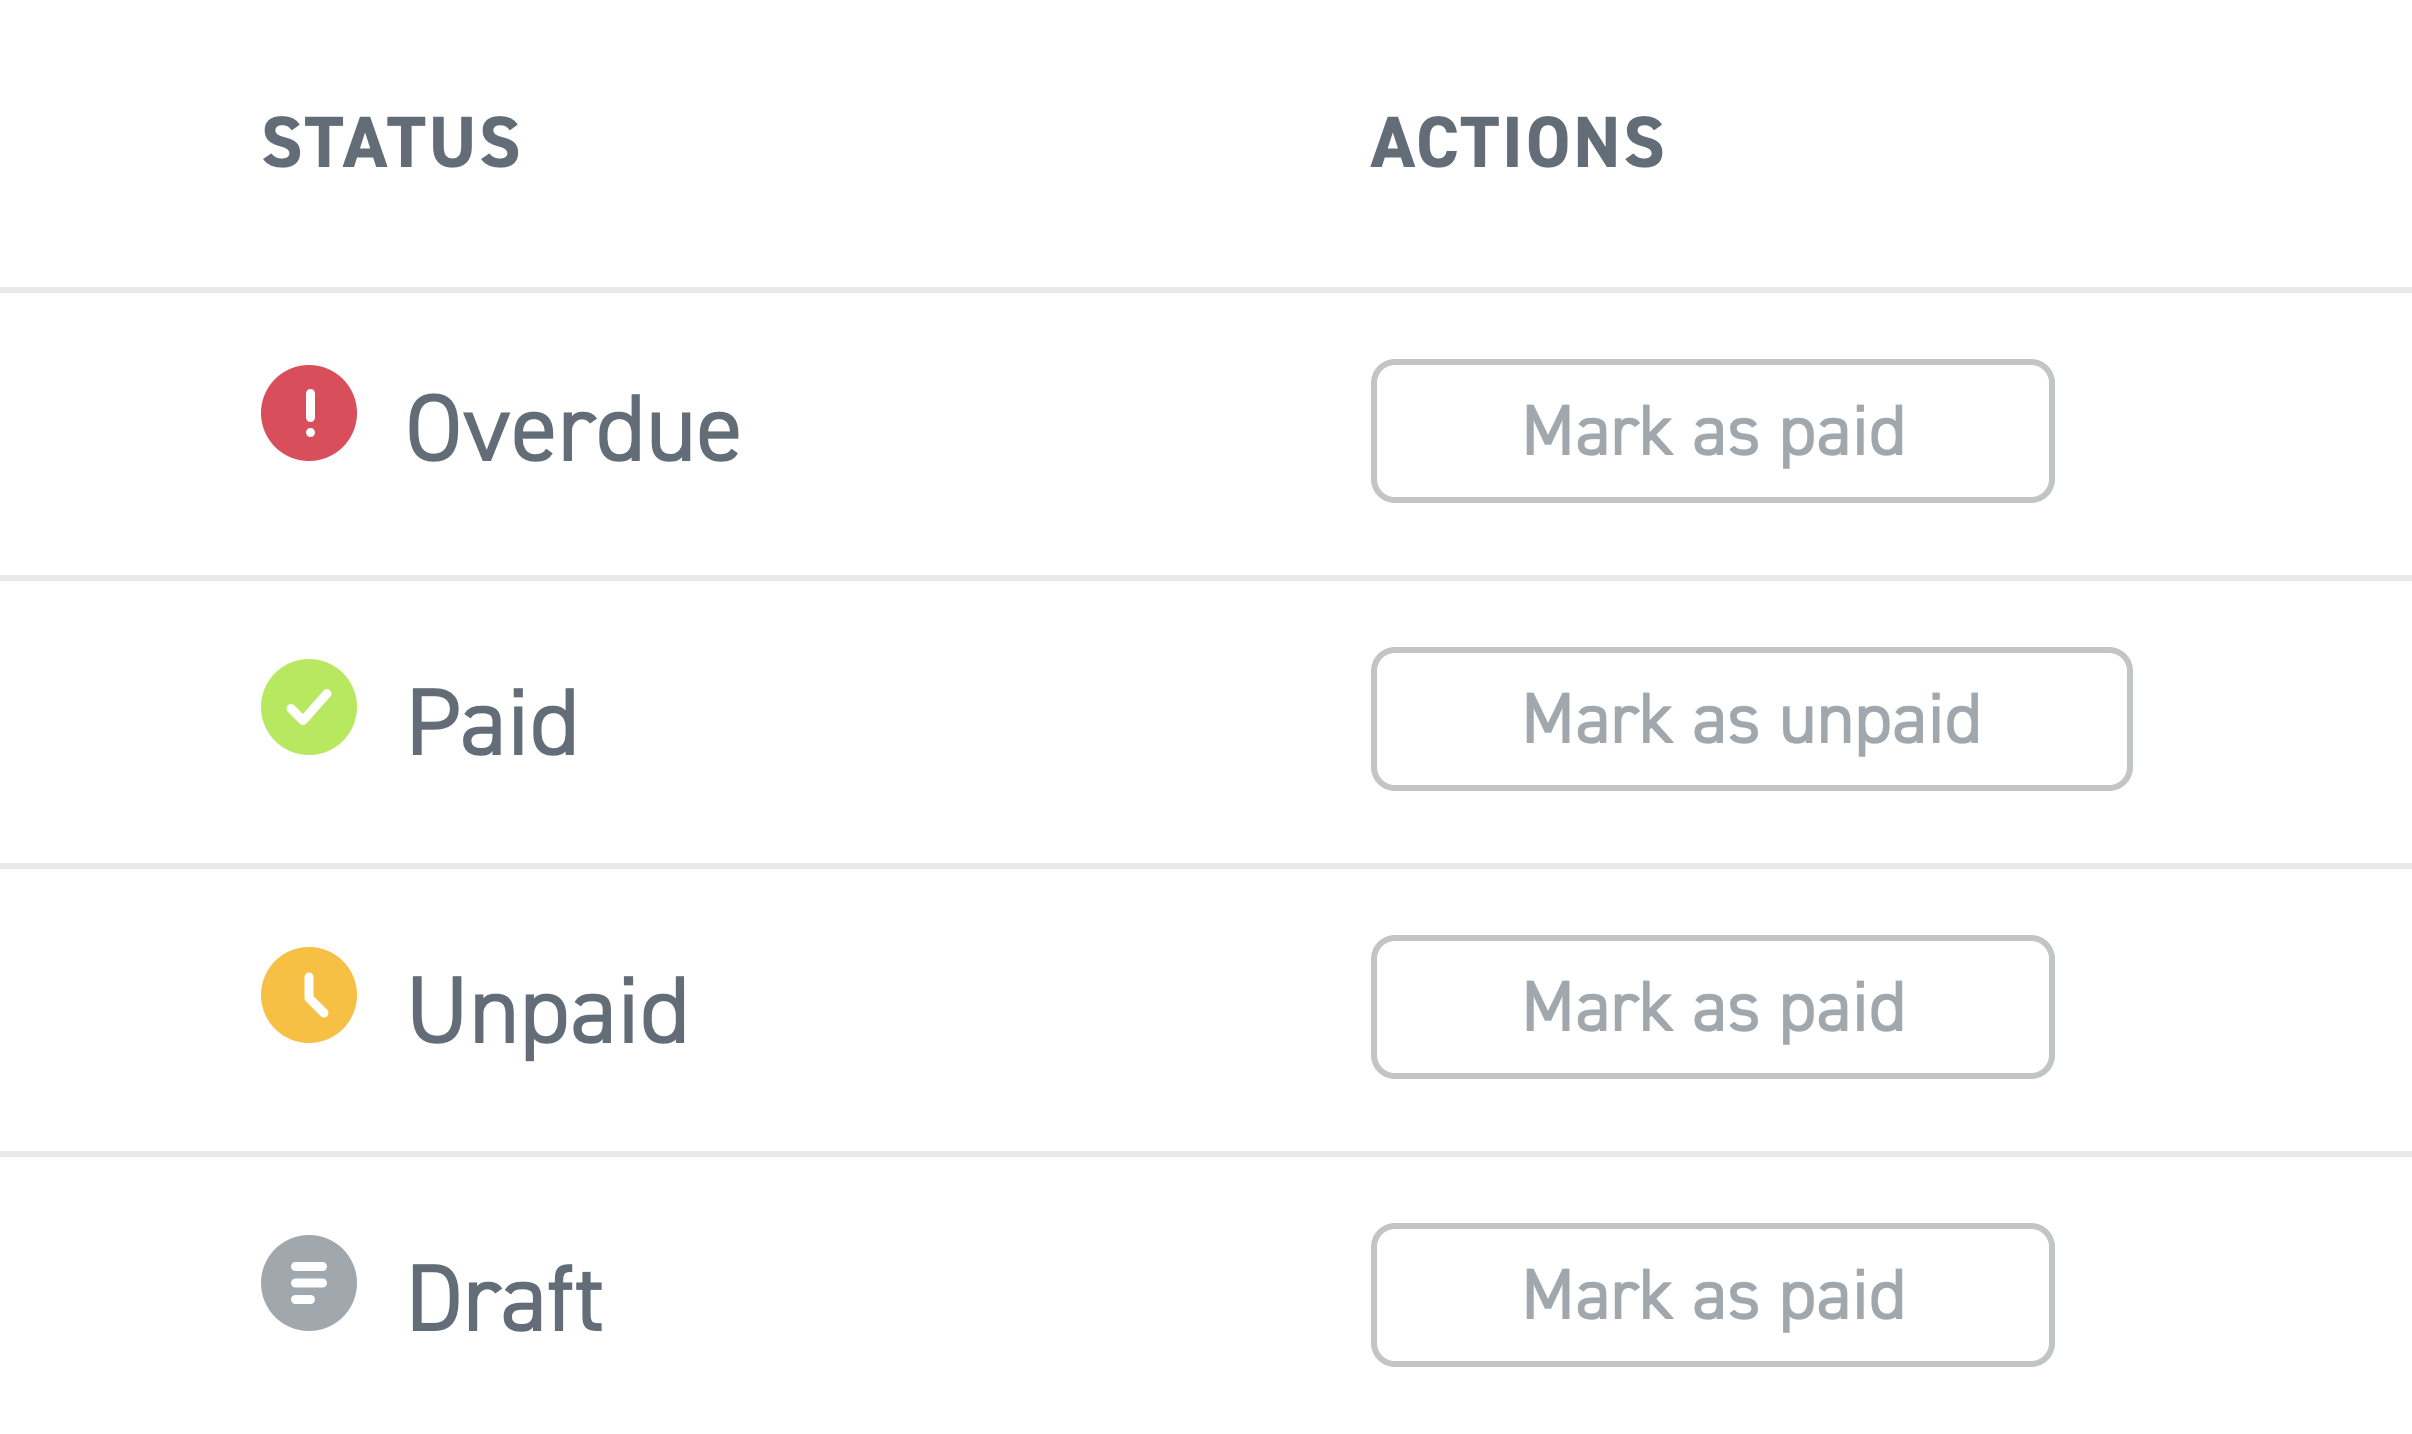Image resolution: width=2412 pixels, height=1434 pixels.
Task: Mark the Overdue invoice as paid
Action: point(1713,431)
